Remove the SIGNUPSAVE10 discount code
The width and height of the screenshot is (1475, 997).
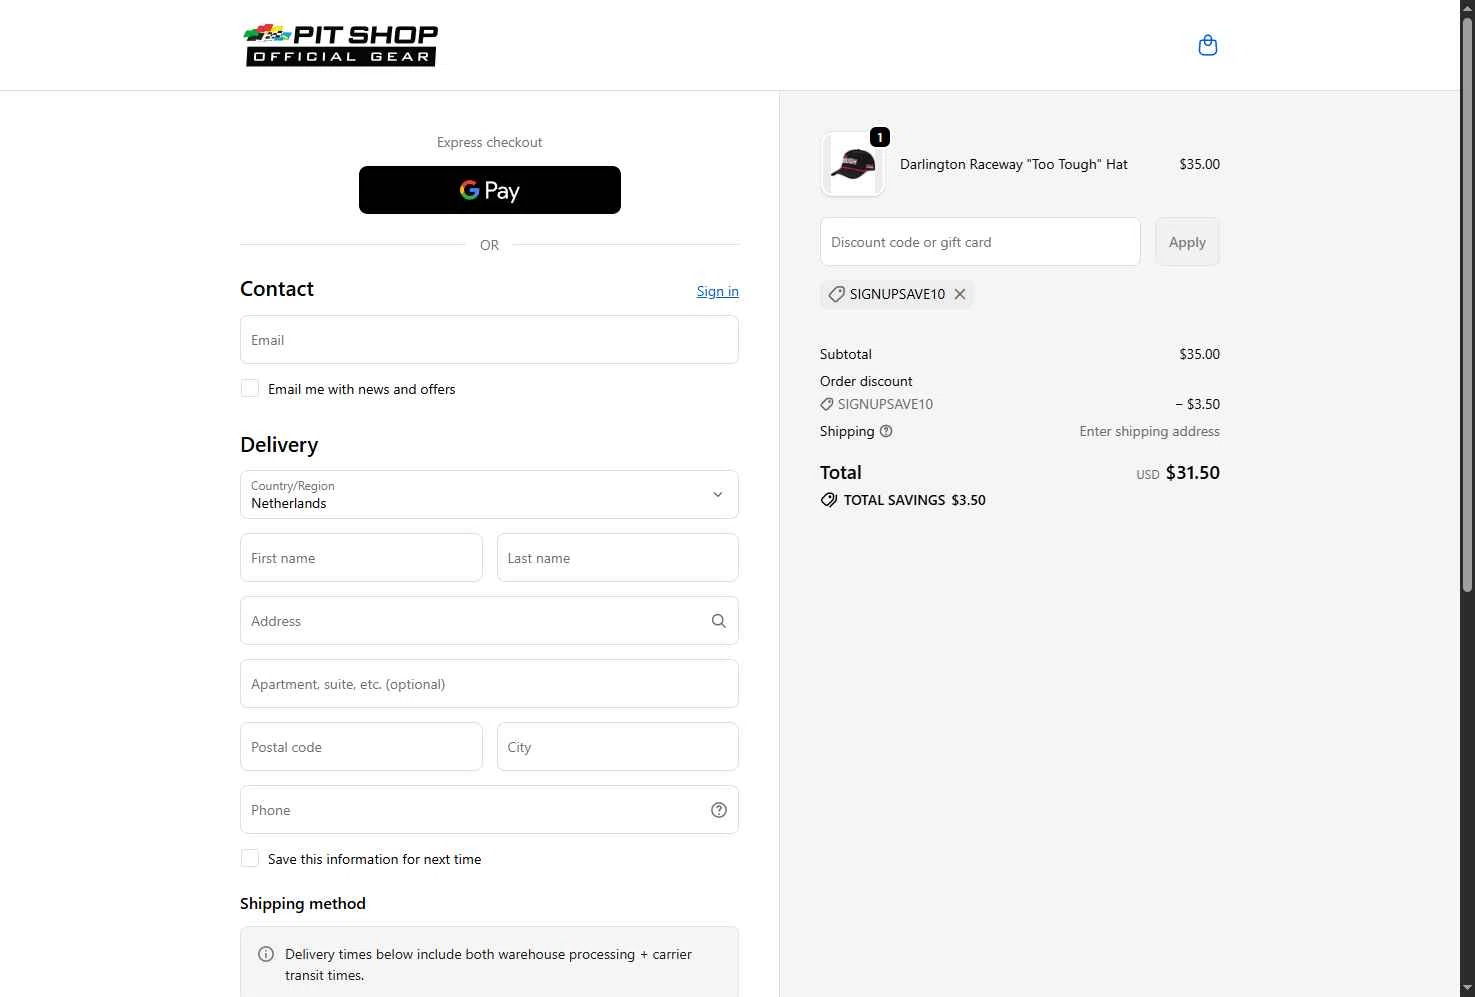(x=960, y=294)
